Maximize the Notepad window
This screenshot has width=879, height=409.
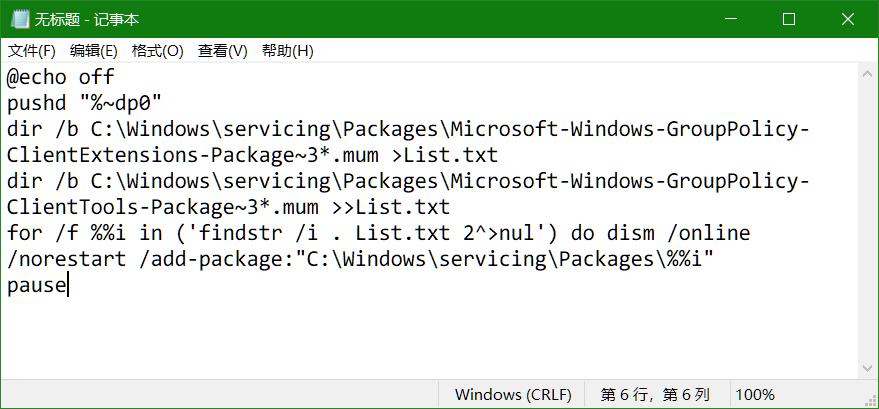click(788, 20)
